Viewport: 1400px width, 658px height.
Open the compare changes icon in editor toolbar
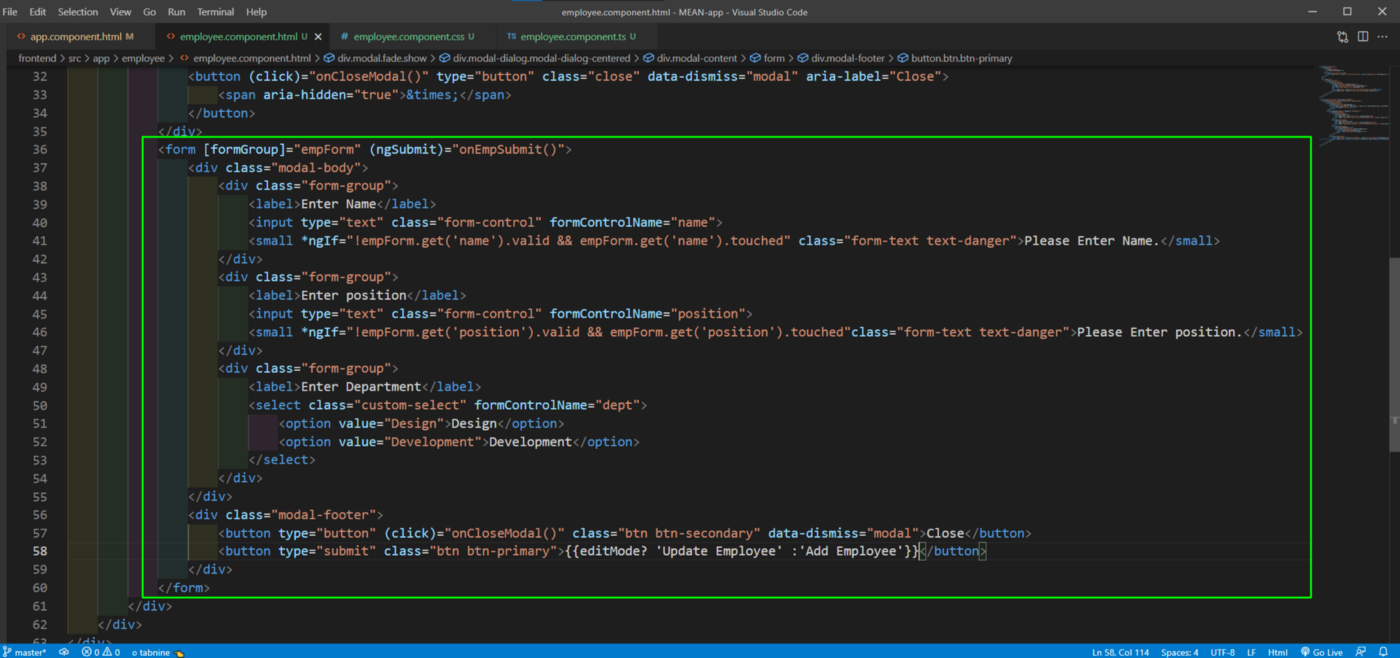point(1342,37)
